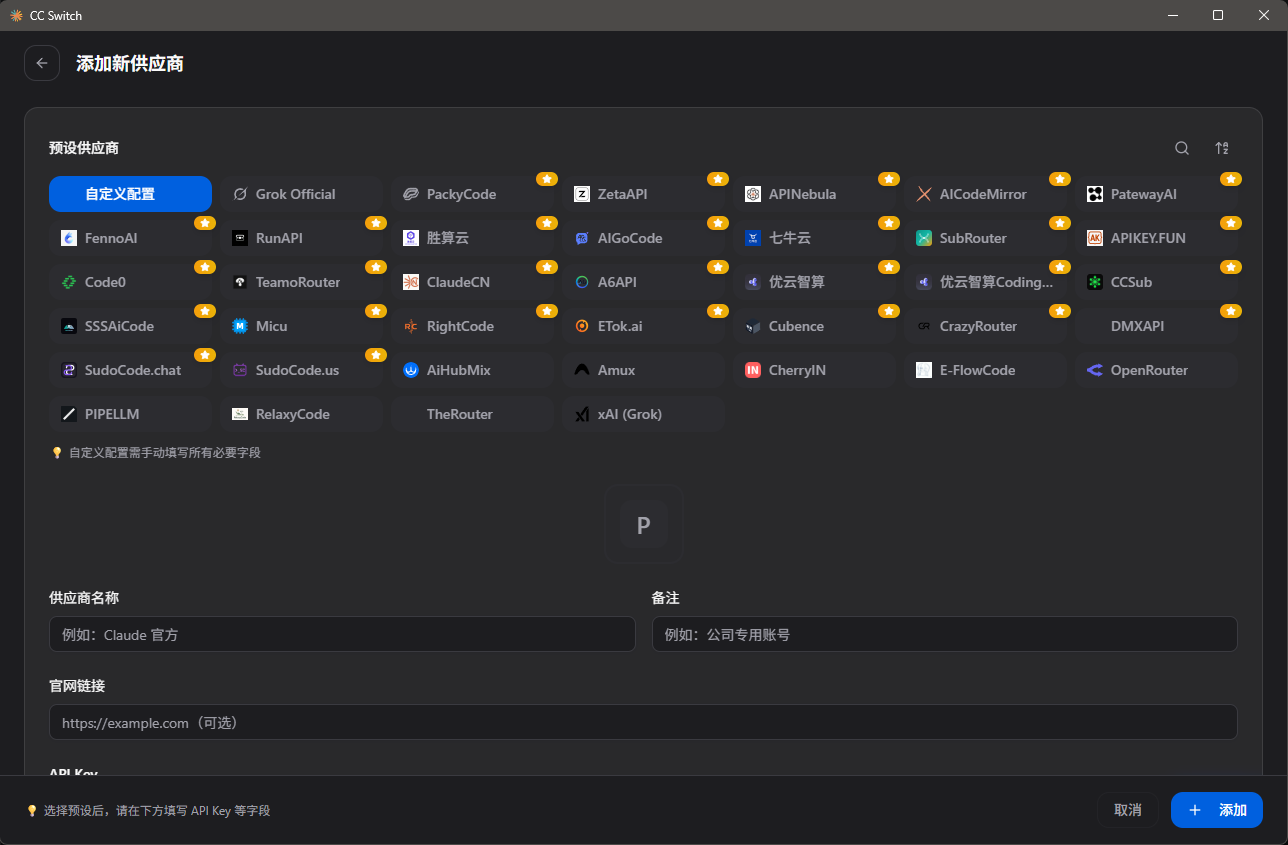Click the RunAPI logo icon
This screenshot has width=1288, height=845.
pyautogui.click(x=240, y=238)
